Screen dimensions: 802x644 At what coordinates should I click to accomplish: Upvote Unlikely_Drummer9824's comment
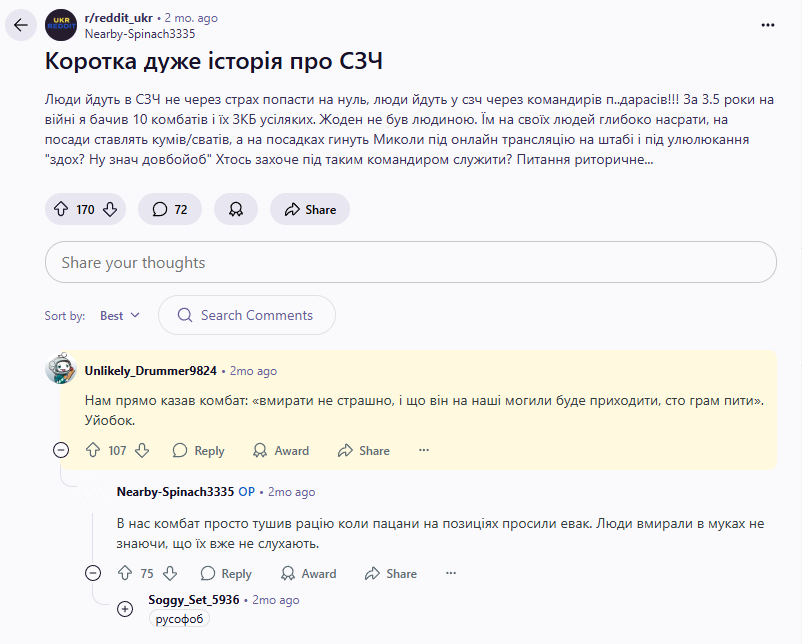(x=93, y=450)
